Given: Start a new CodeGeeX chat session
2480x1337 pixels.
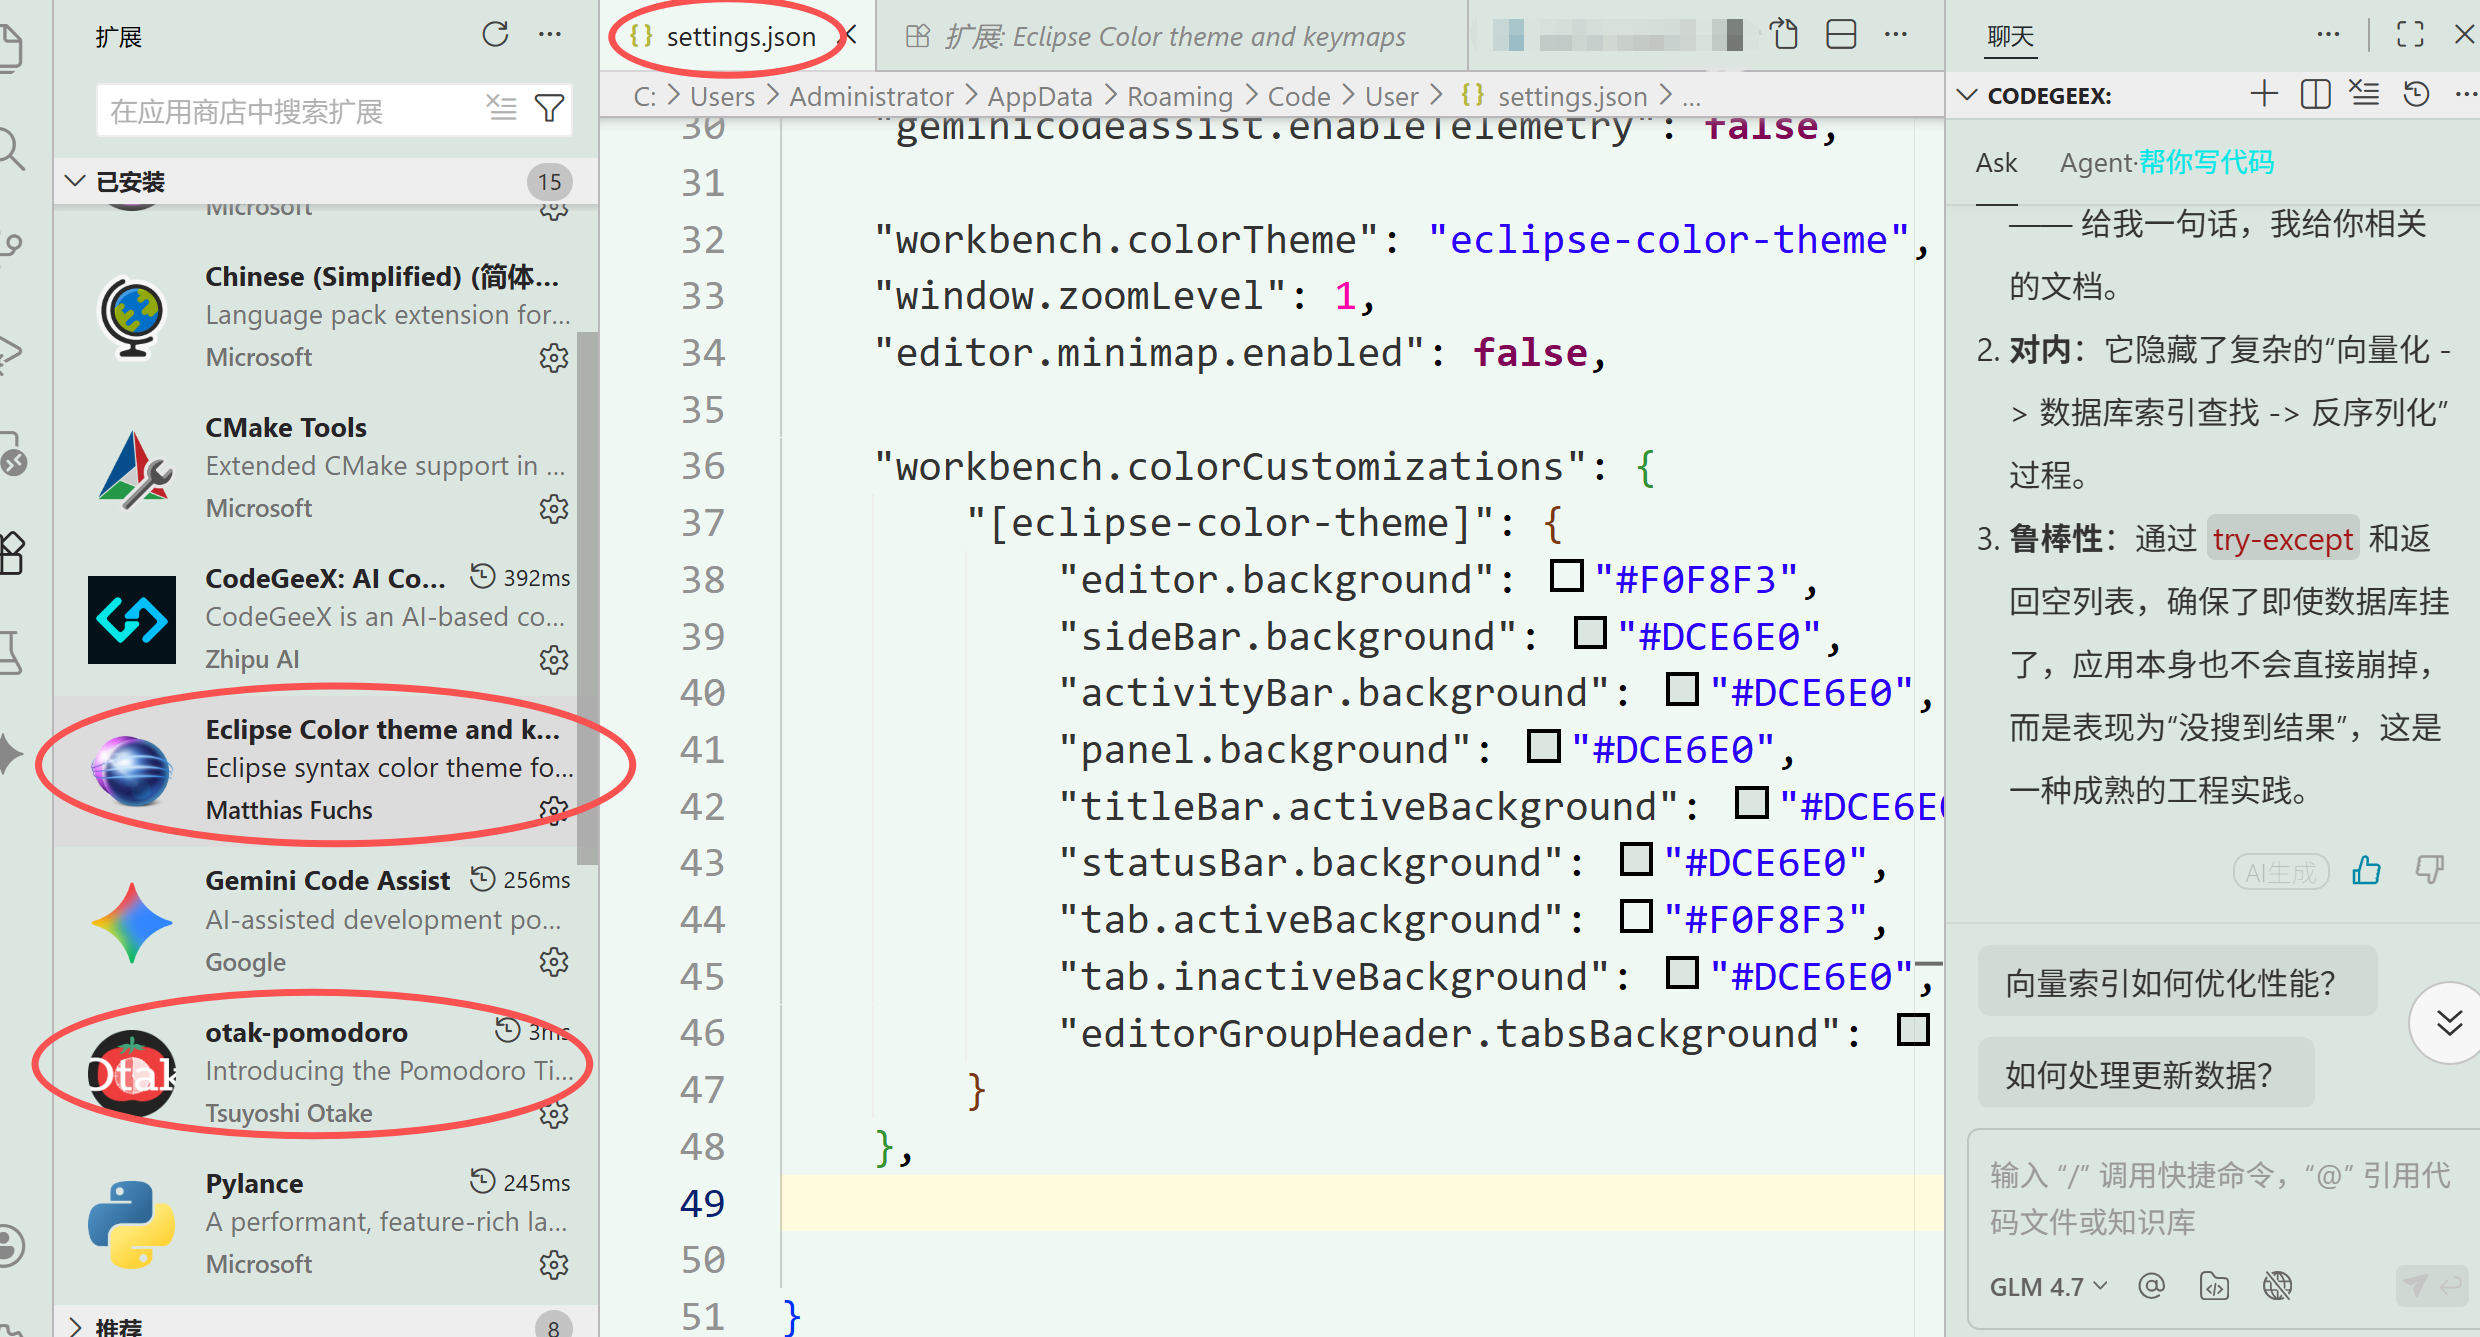Looking at the screenshot, I should [2264, 95].
